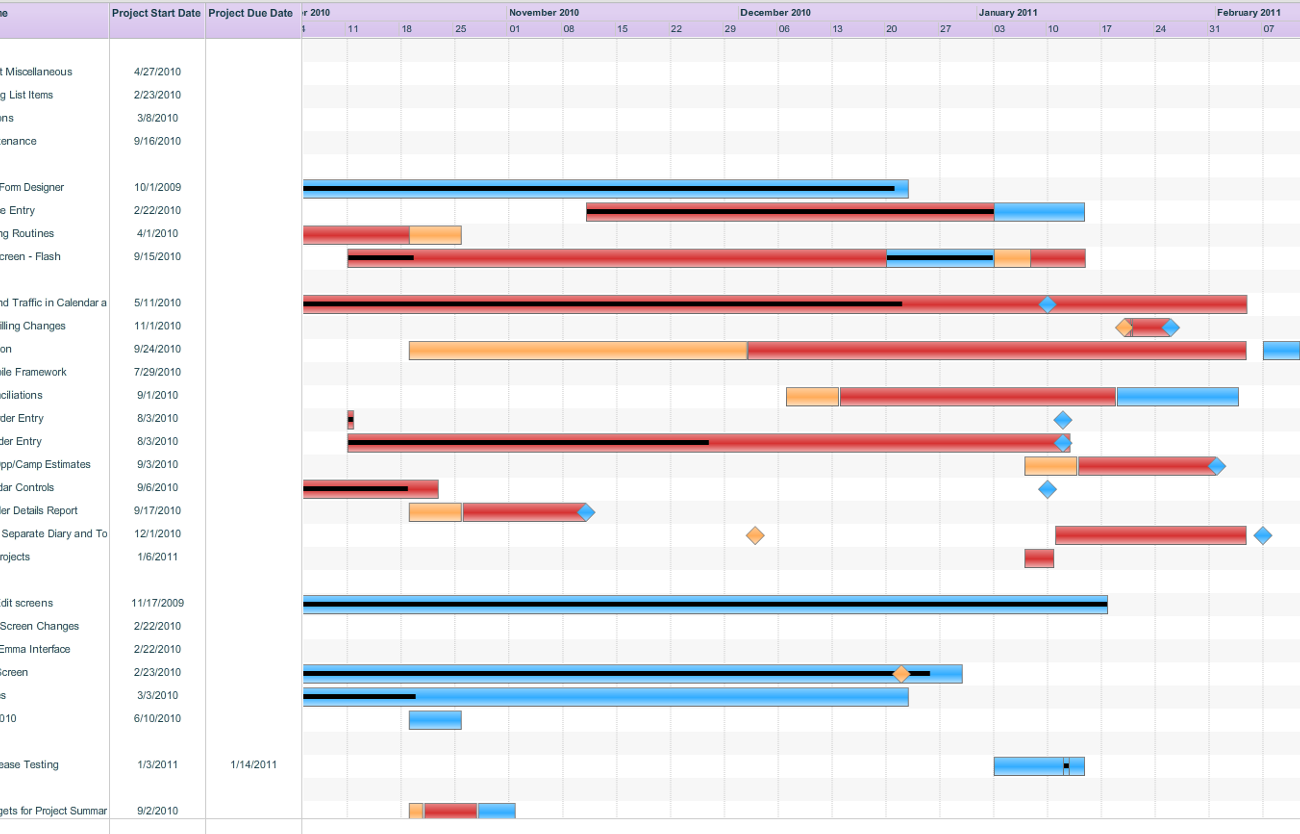Select the blue milestone diamond after the Order Entry bar
The image size is (1300, 834).
coord(1063,442)
